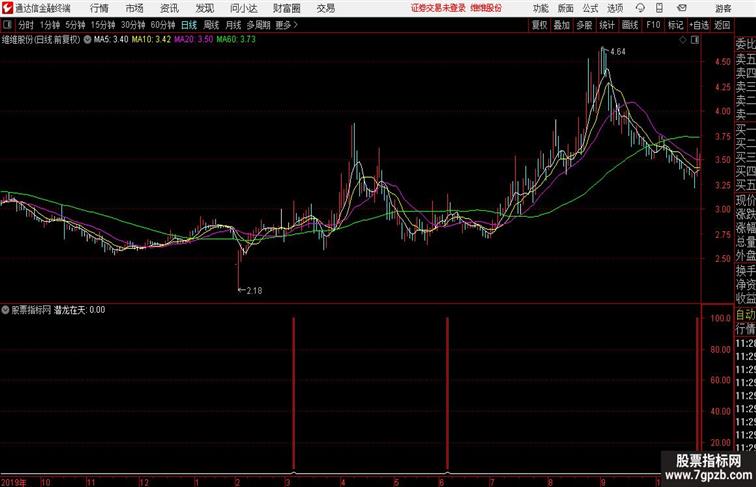Open the 财富圈 menu
Screen dimensions: 756x487
(x=286, y=8)
